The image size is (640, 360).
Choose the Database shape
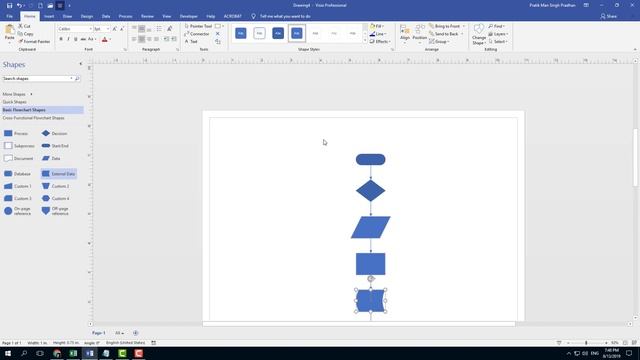click(x=17, y=174)
